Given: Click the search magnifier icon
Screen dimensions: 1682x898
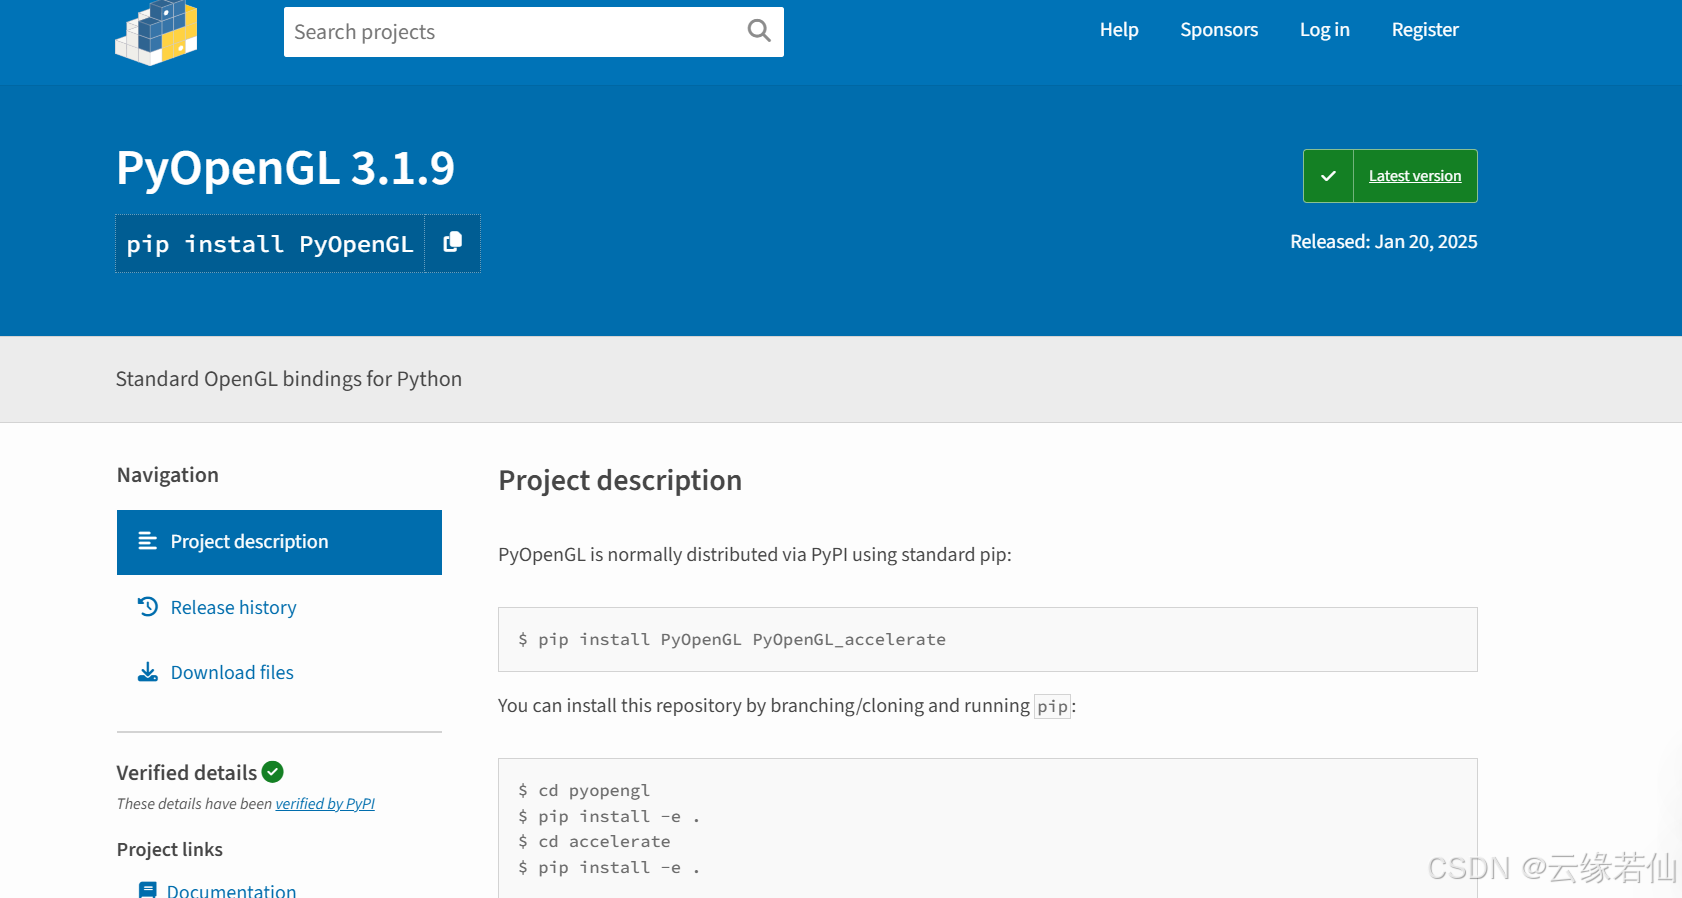Looking at the screenshot, I should coord(759,31).
